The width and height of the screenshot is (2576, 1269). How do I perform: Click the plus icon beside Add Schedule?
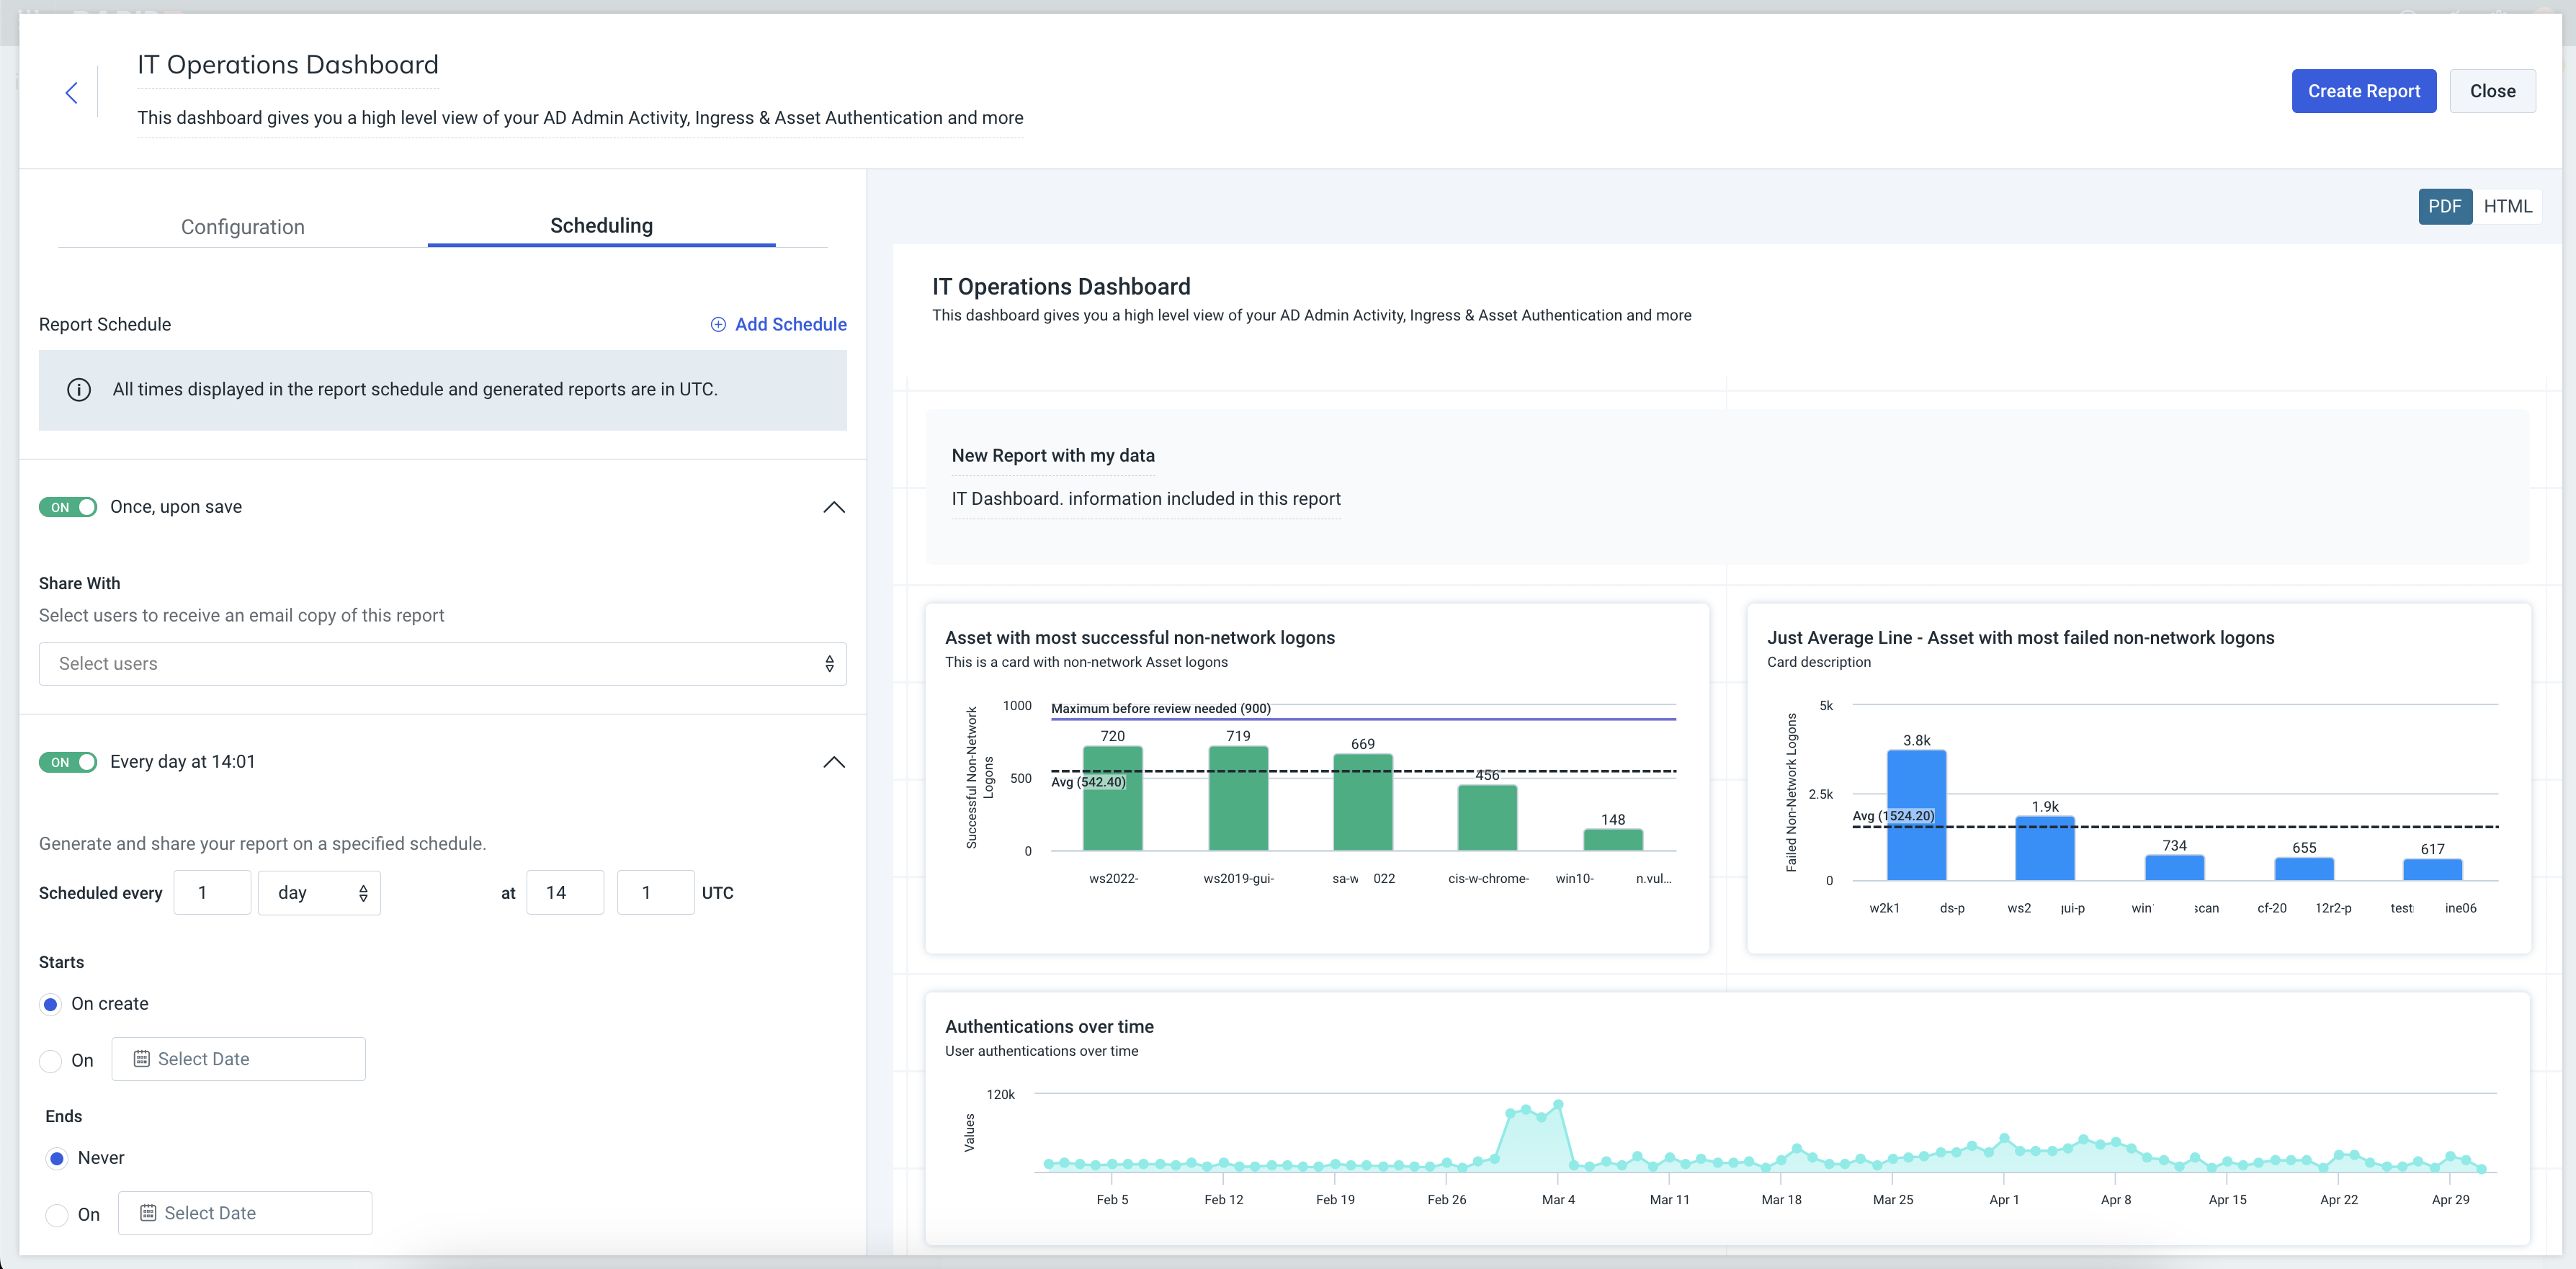(718, 324)
